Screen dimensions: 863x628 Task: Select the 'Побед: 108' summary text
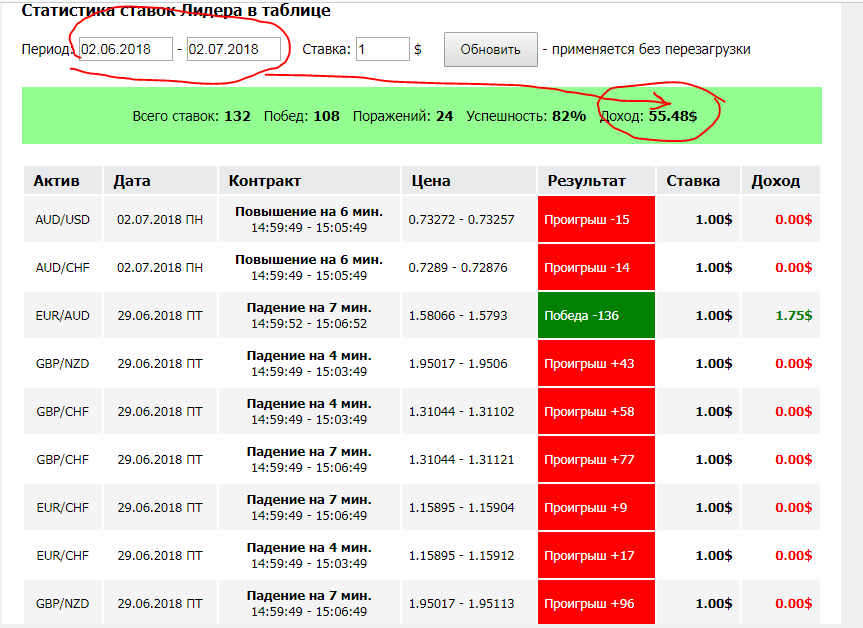(302, 116)
